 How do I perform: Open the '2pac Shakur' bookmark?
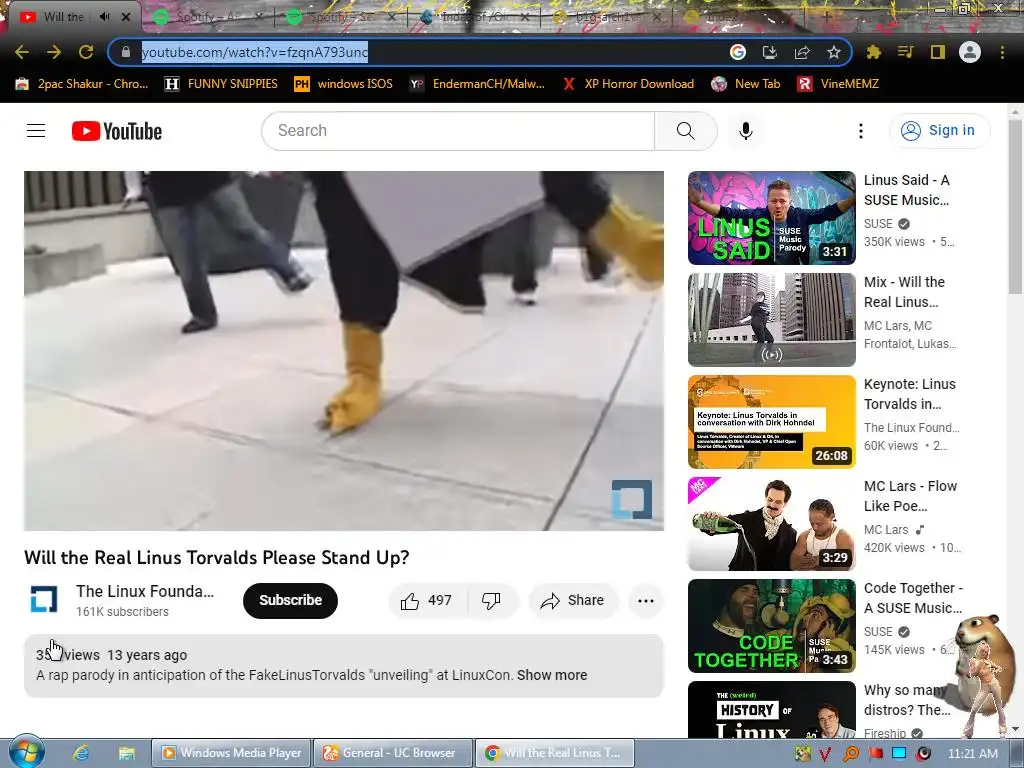coord(82,84)
